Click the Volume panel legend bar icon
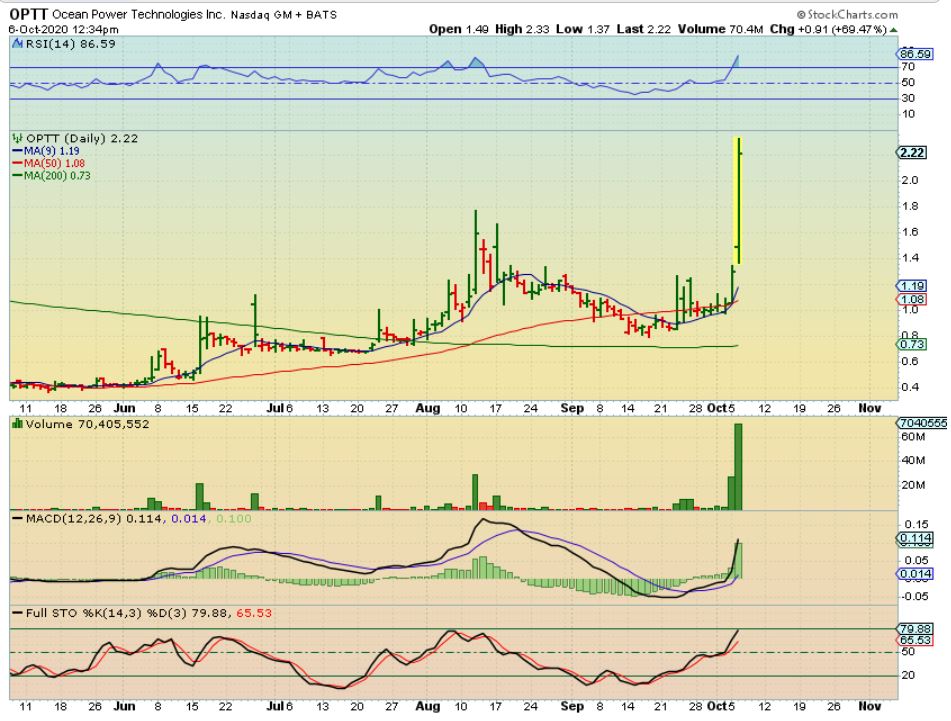This screenshot has width=951, height=721. click(16, 424)
